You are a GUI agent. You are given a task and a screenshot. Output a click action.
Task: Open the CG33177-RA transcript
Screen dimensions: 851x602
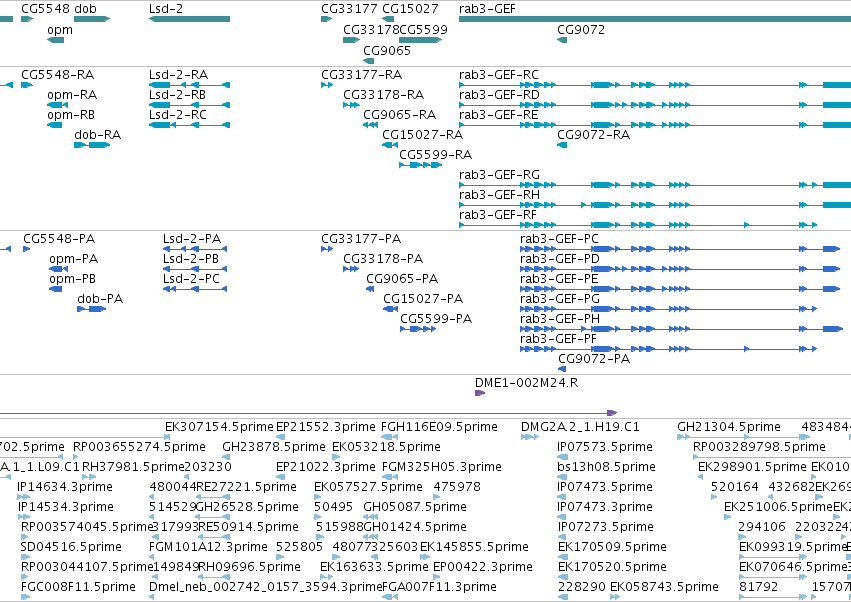coord(361,74)
